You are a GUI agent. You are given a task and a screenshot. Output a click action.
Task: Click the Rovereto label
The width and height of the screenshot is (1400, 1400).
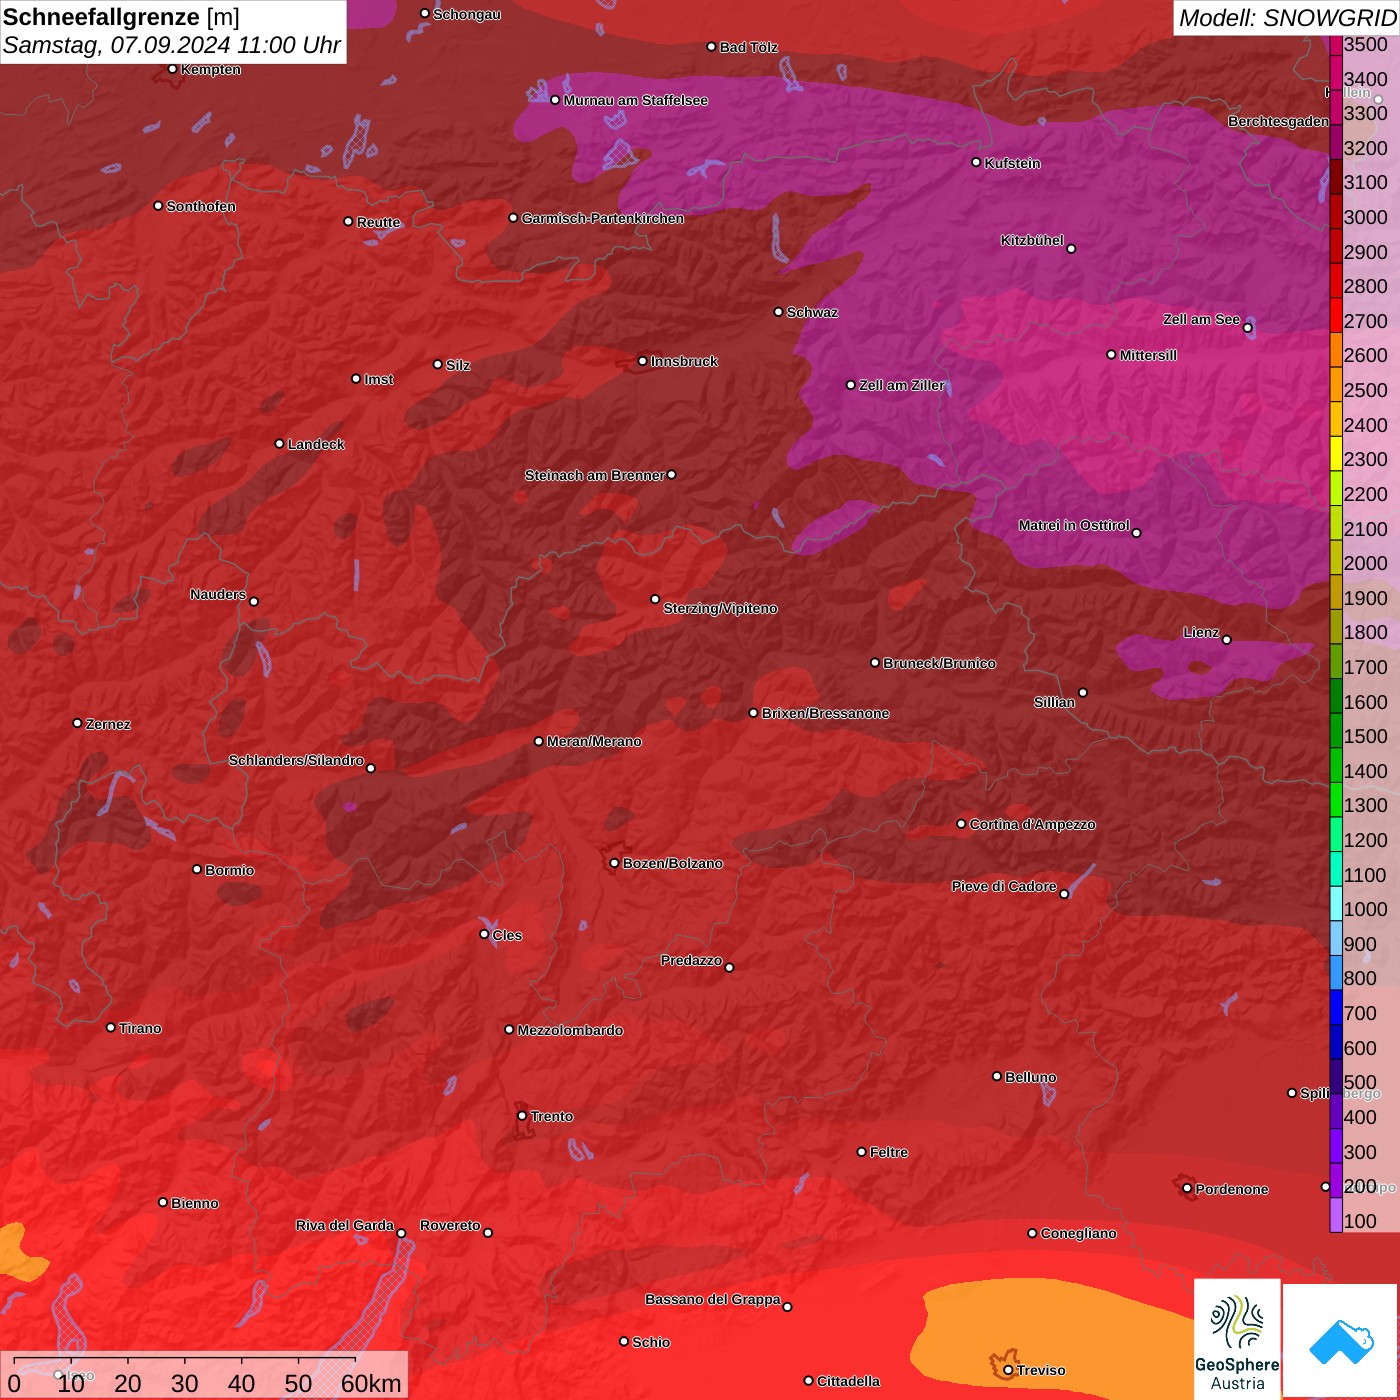450,1225
